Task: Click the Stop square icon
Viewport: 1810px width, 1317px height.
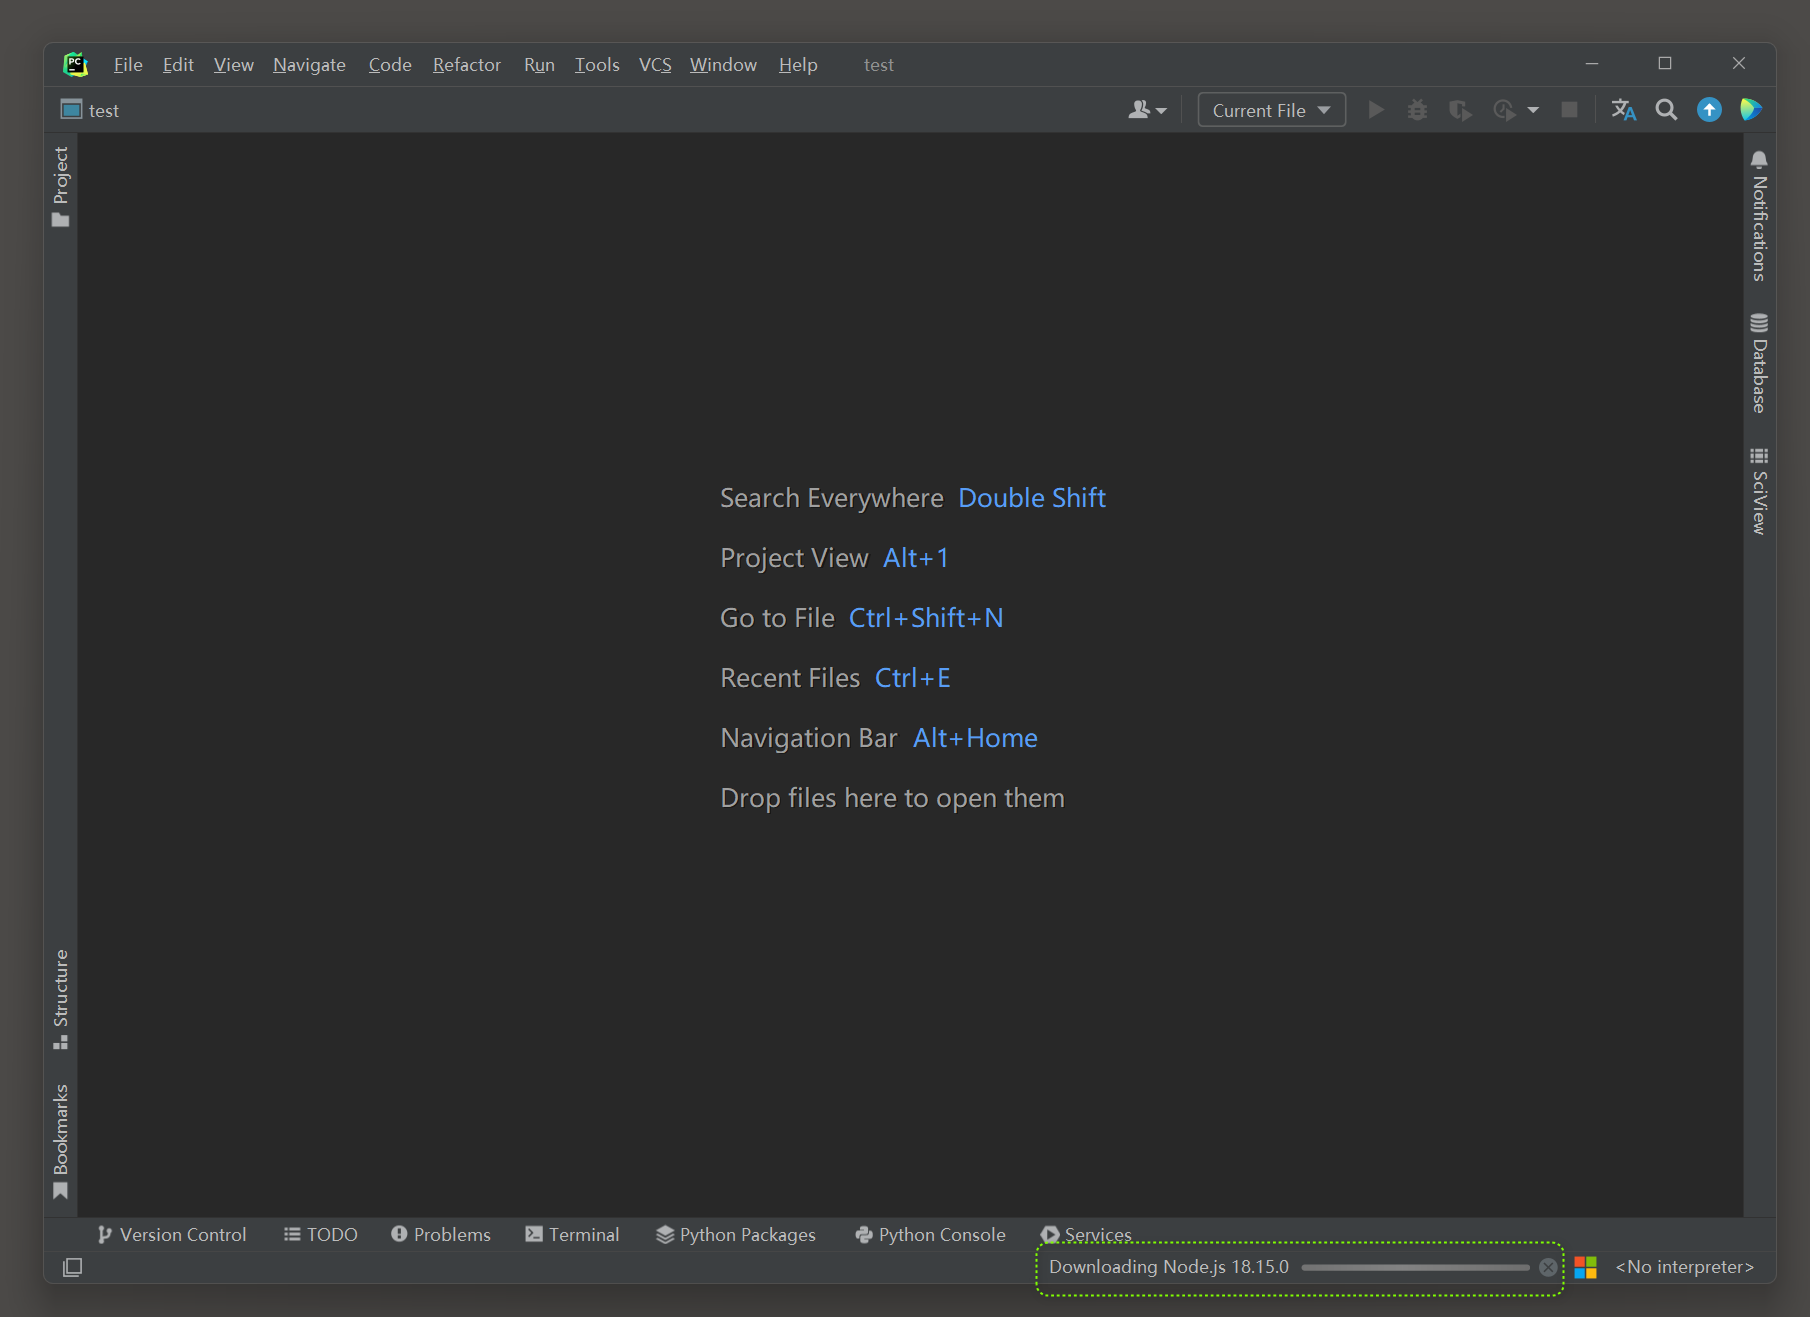Action: coord(1570,110)
